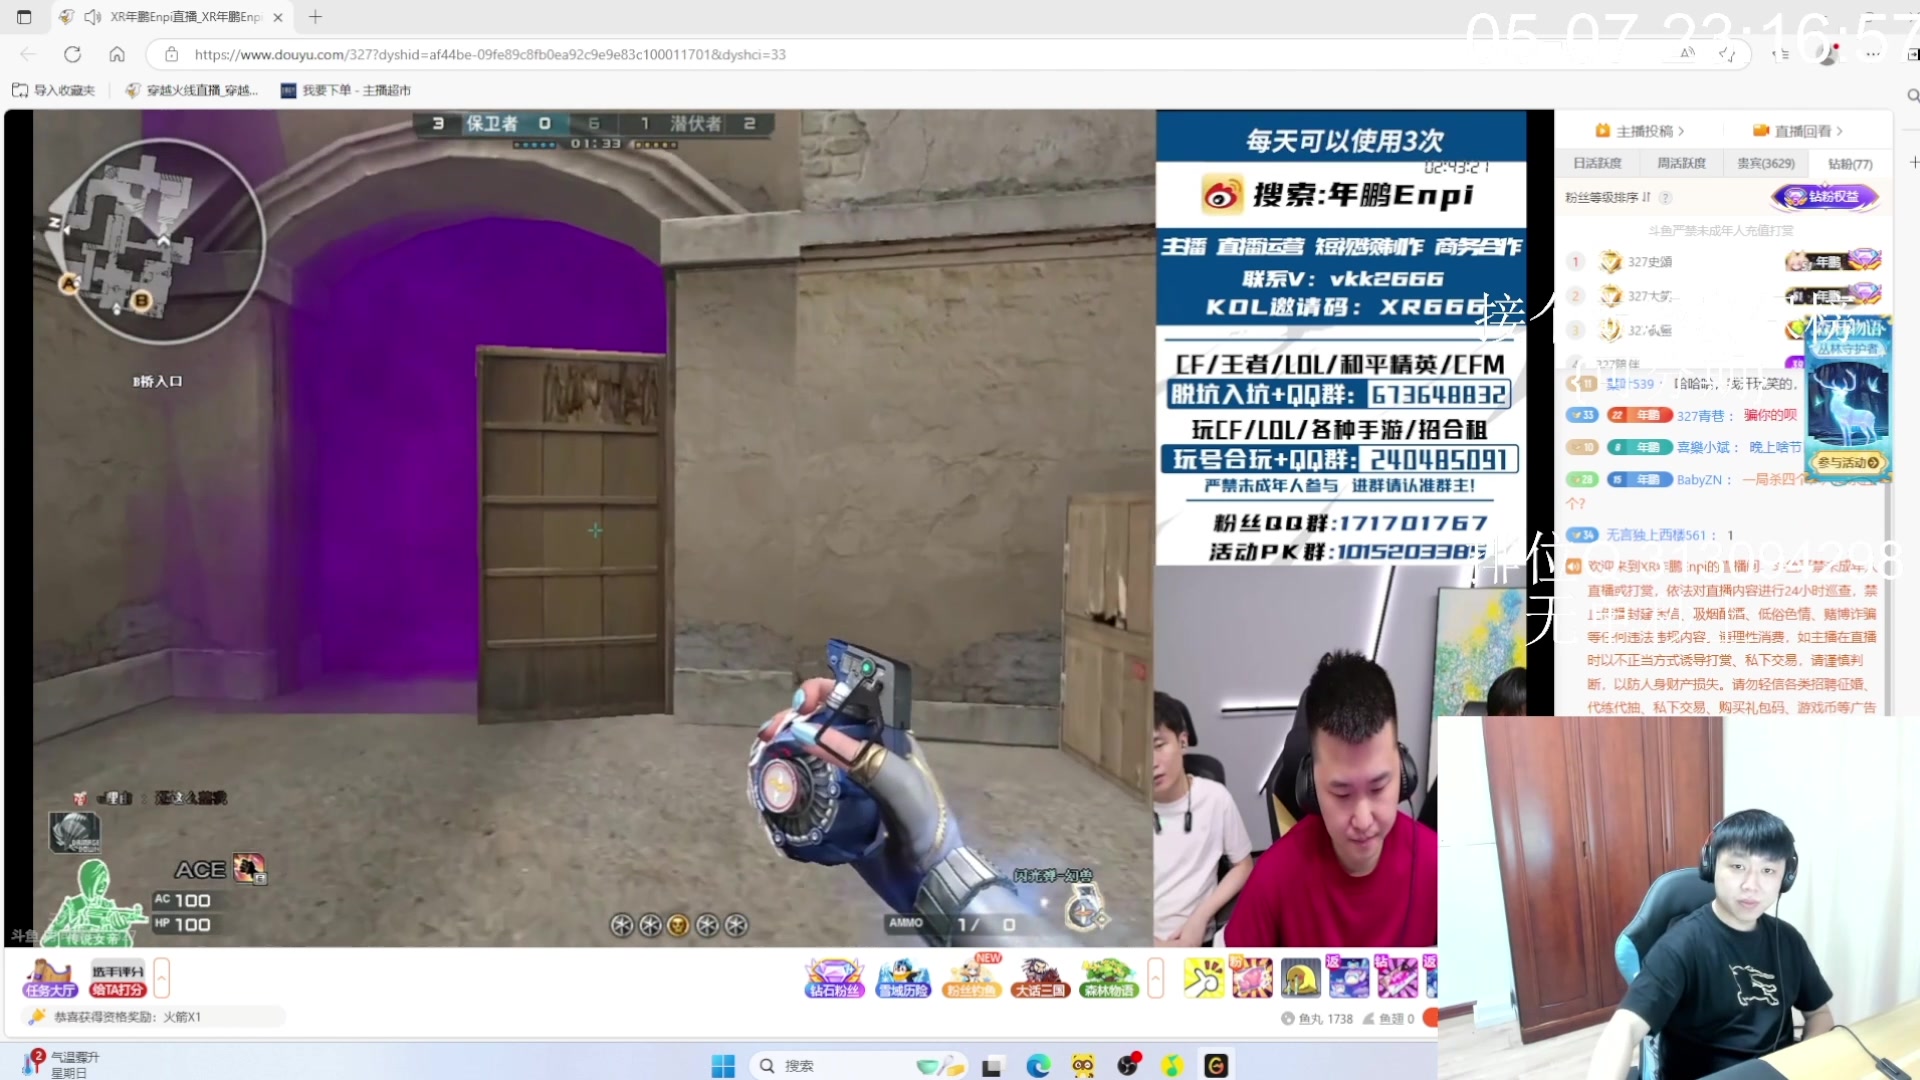Image resolution: width=1920 pixels, height=1080 pixels.
Task: Send the purple sword gift
Action: pos(1397,977)
